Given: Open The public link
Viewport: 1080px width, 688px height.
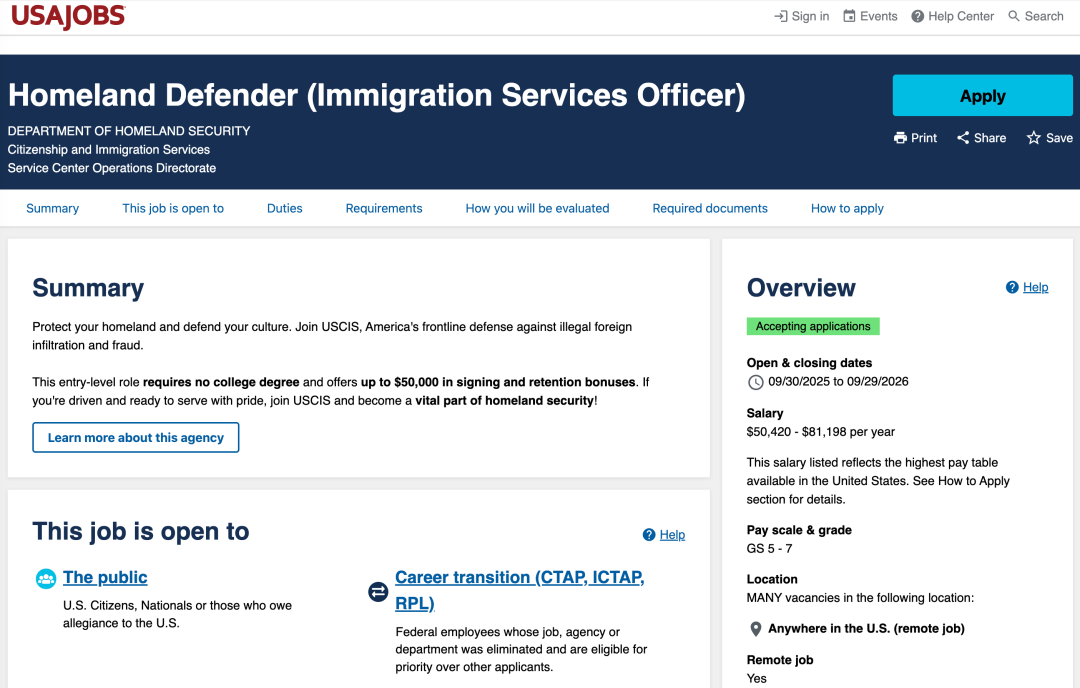Looking at the screenshot, I should (x=105, y=577).
